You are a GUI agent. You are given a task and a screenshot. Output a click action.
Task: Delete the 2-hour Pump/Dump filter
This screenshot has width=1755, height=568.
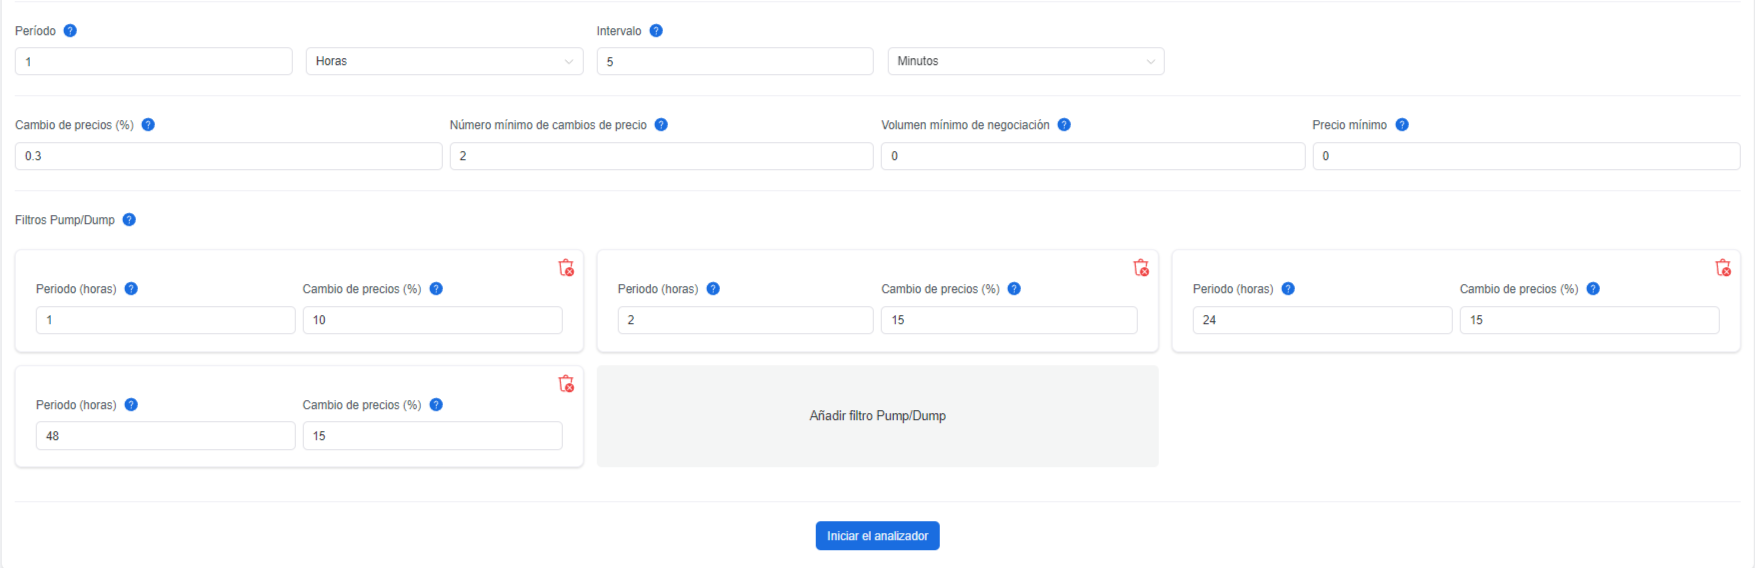click(1141, 268)
